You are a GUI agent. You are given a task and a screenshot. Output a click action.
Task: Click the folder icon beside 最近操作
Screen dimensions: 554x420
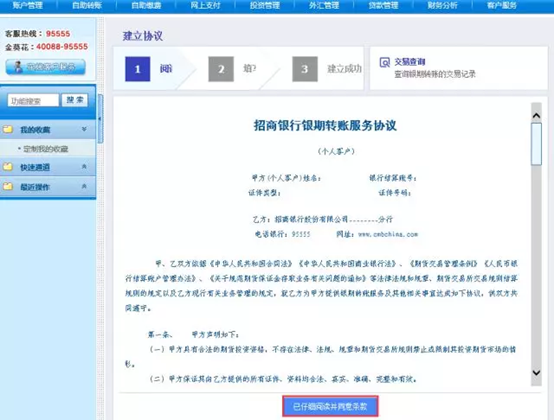(x=8, y=186)
